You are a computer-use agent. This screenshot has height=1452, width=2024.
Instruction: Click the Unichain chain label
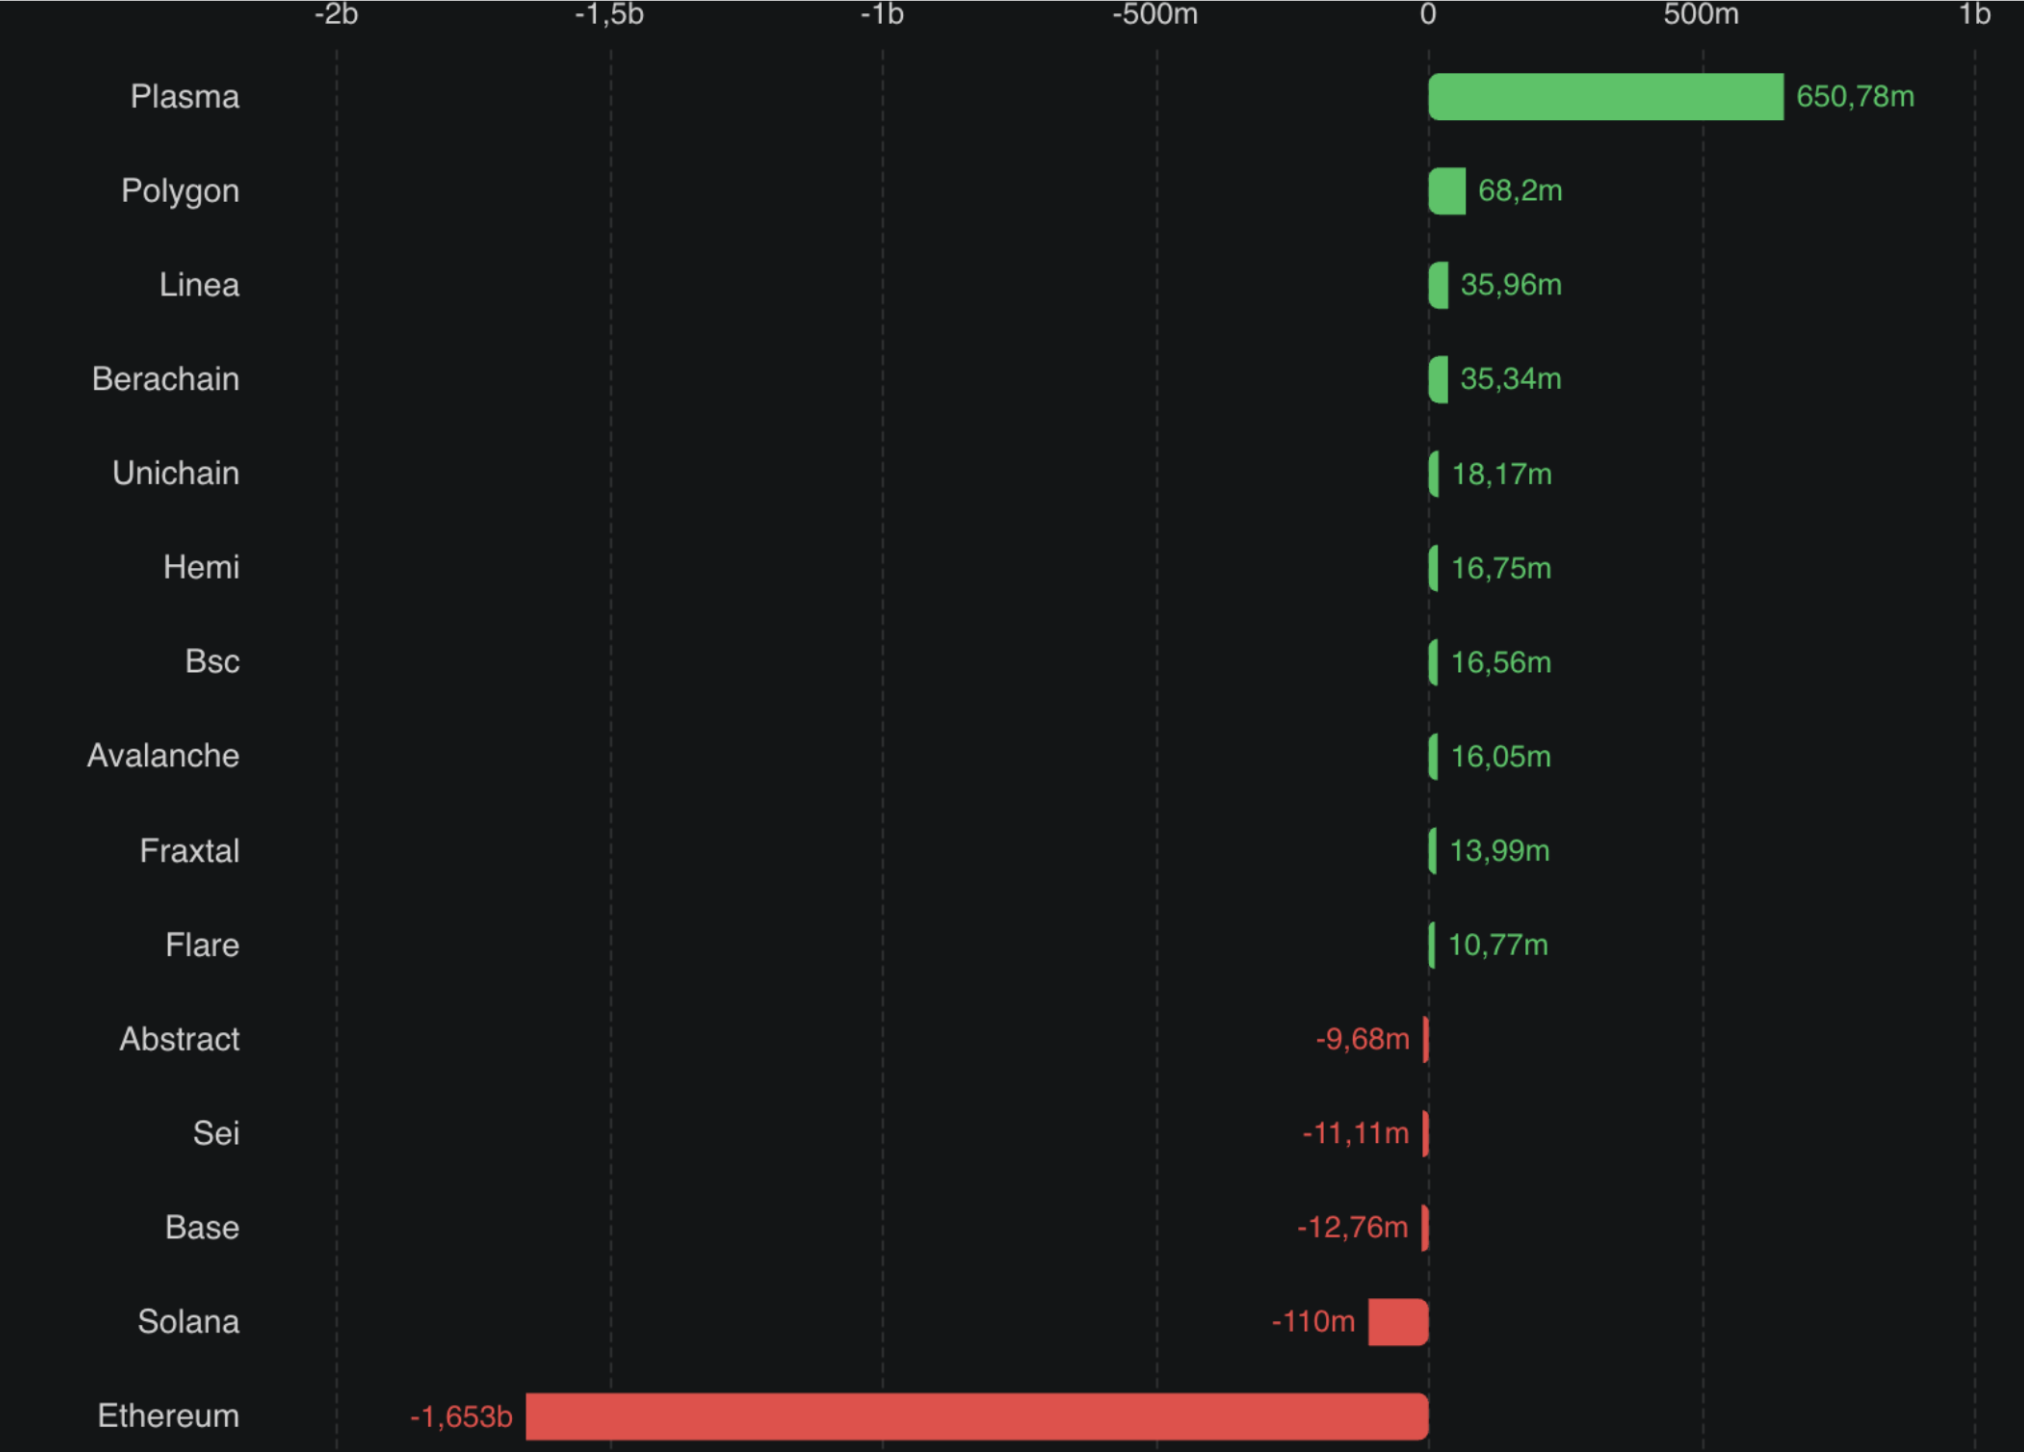pyautogui.click(x=176, y=473)
